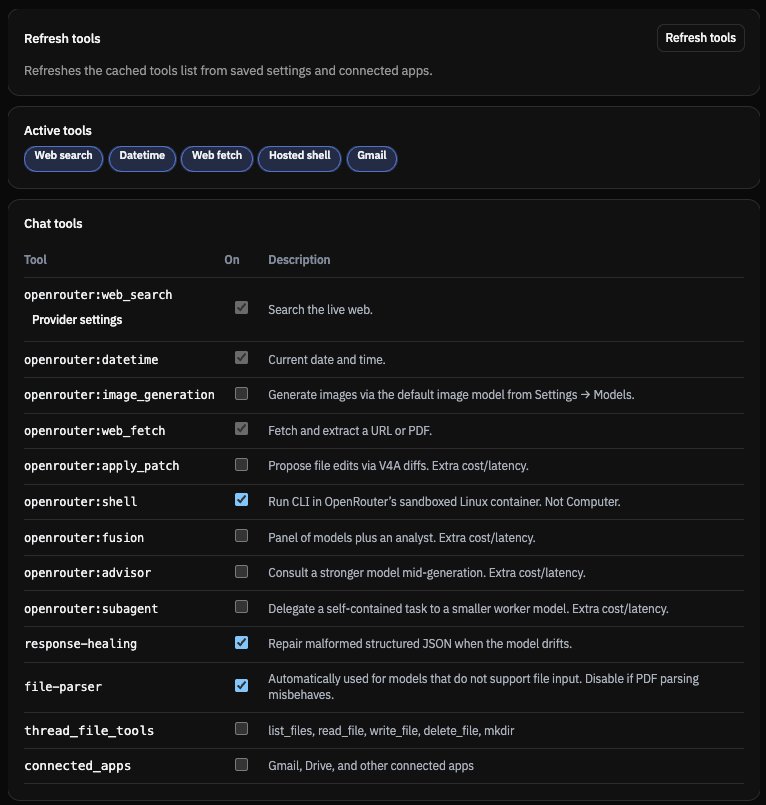
Task: Select the Web search active tool chip
Action: pyautogui.click(x=63, y=158)
